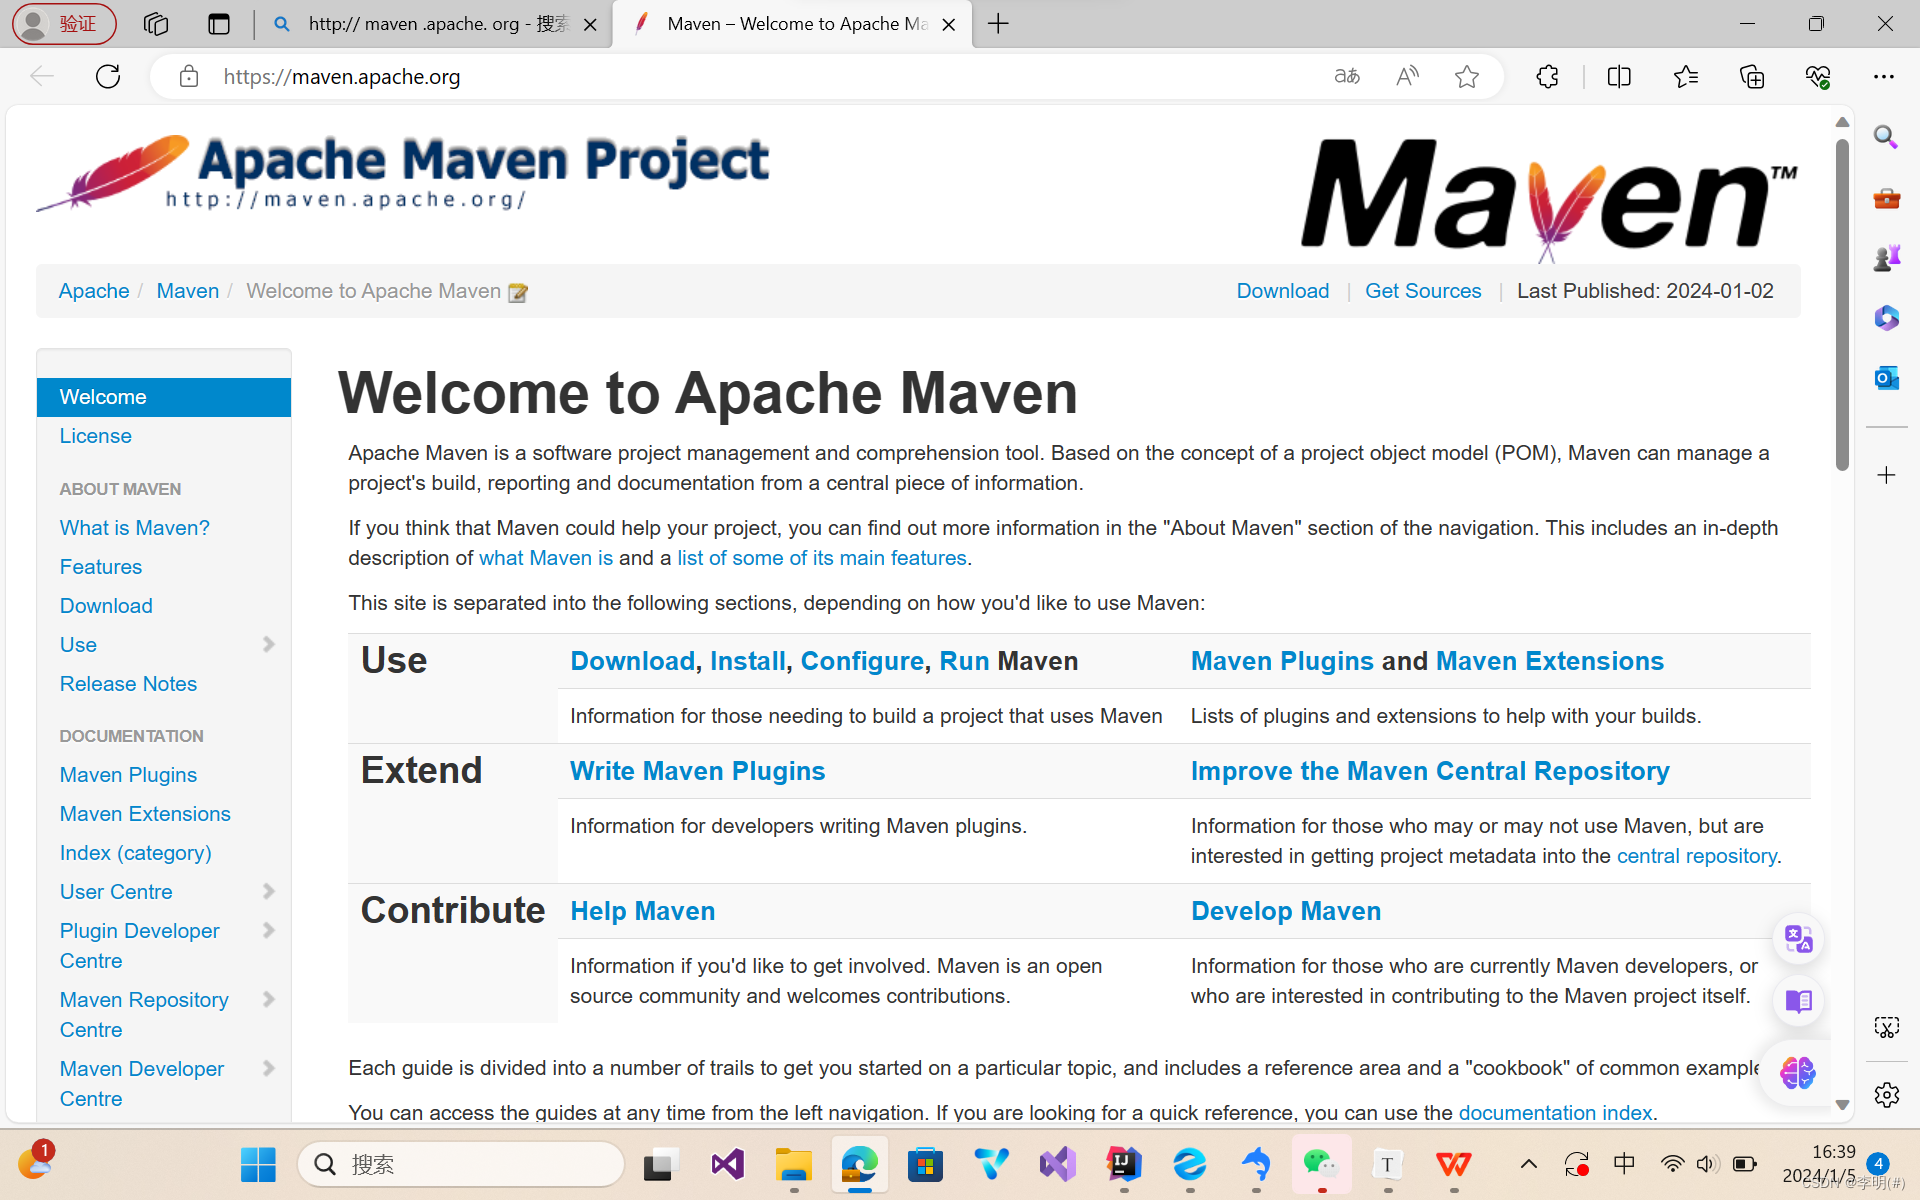Click the scrollbar down arrow
The image size is (1920, 1200).
[x=1842, y=1105]
